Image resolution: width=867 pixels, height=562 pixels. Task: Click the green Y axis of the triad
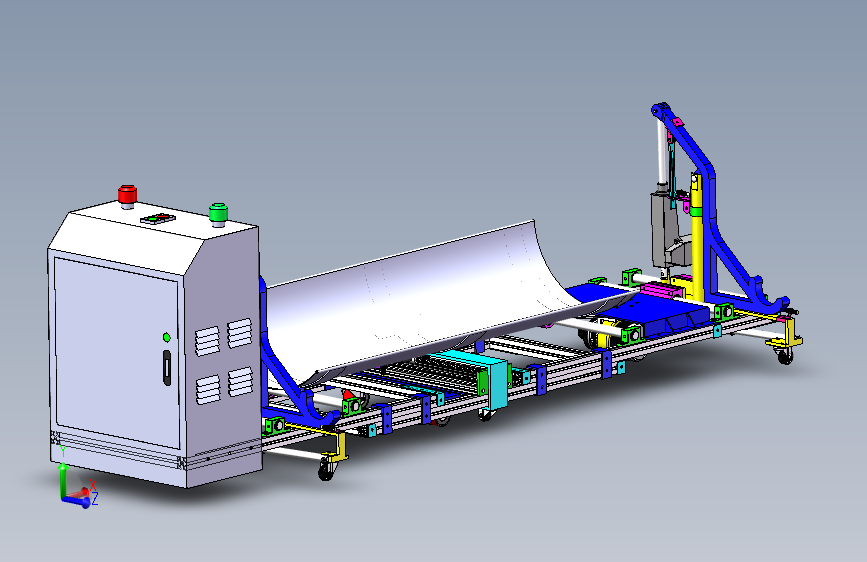coord(64,482)
